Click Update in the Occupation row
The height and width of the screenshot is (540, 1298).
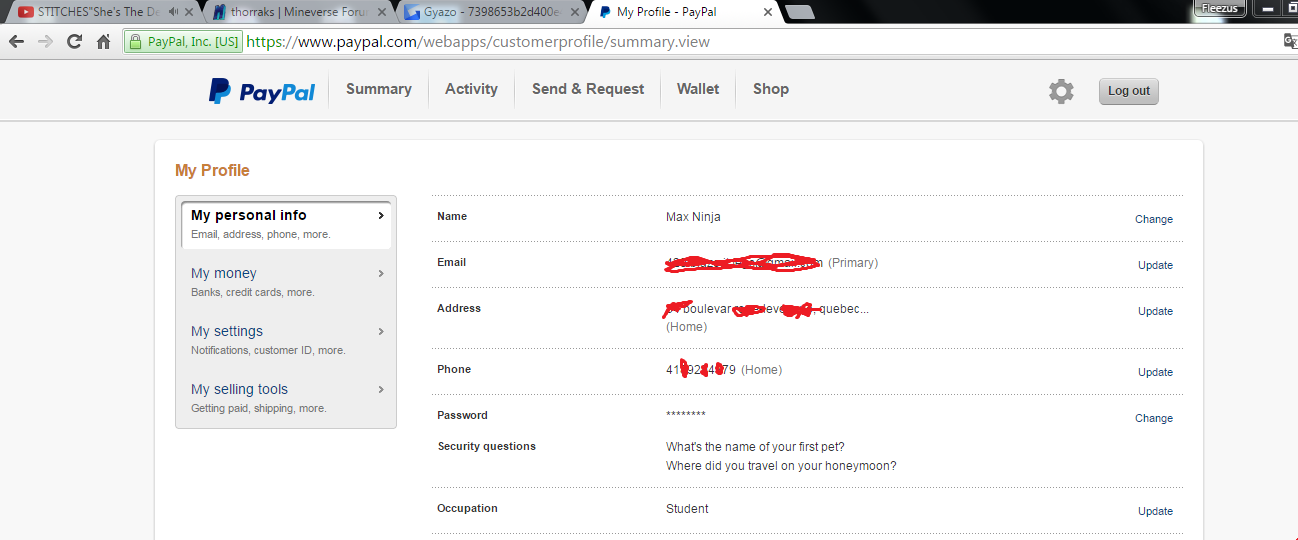coord(1155,511)
